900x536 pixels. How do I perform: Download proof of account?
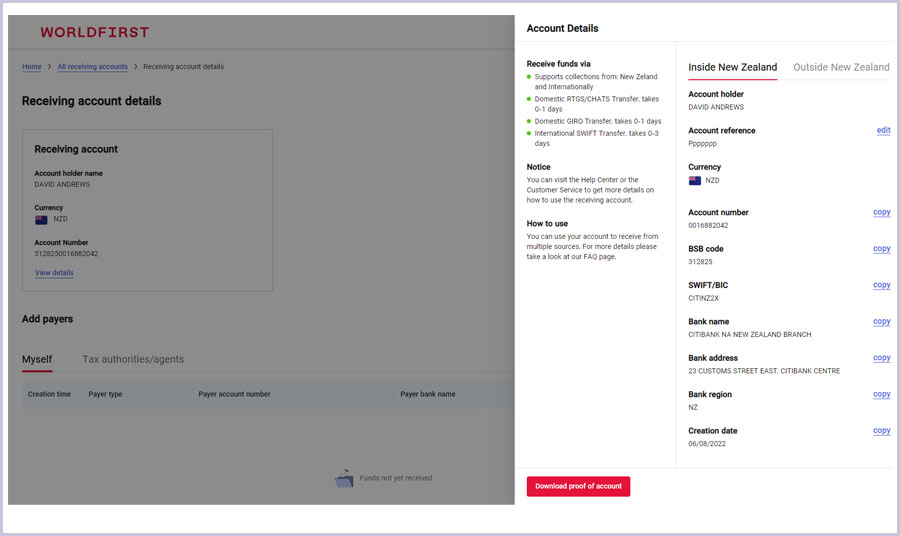[578, 486]
